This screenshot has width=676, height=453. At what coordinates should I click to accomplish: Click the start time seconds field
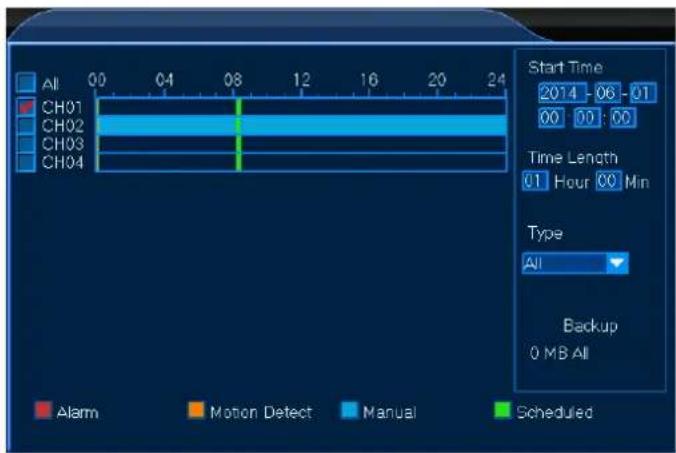[x=623, y=118]
